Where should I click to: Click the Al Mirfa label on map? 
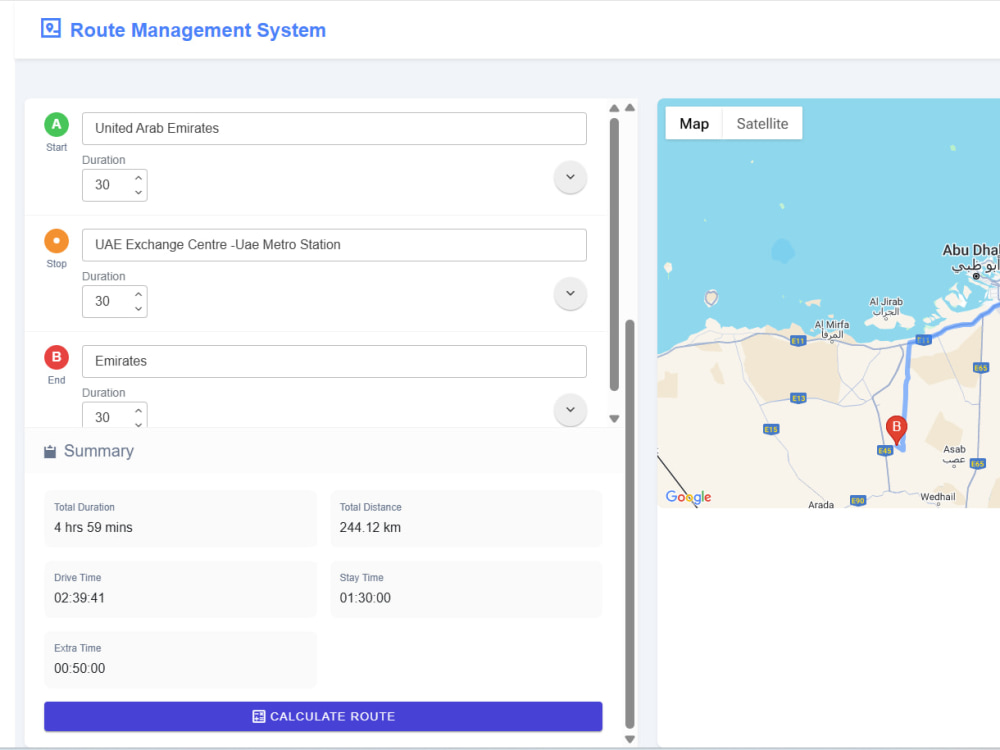pos(832,329)
